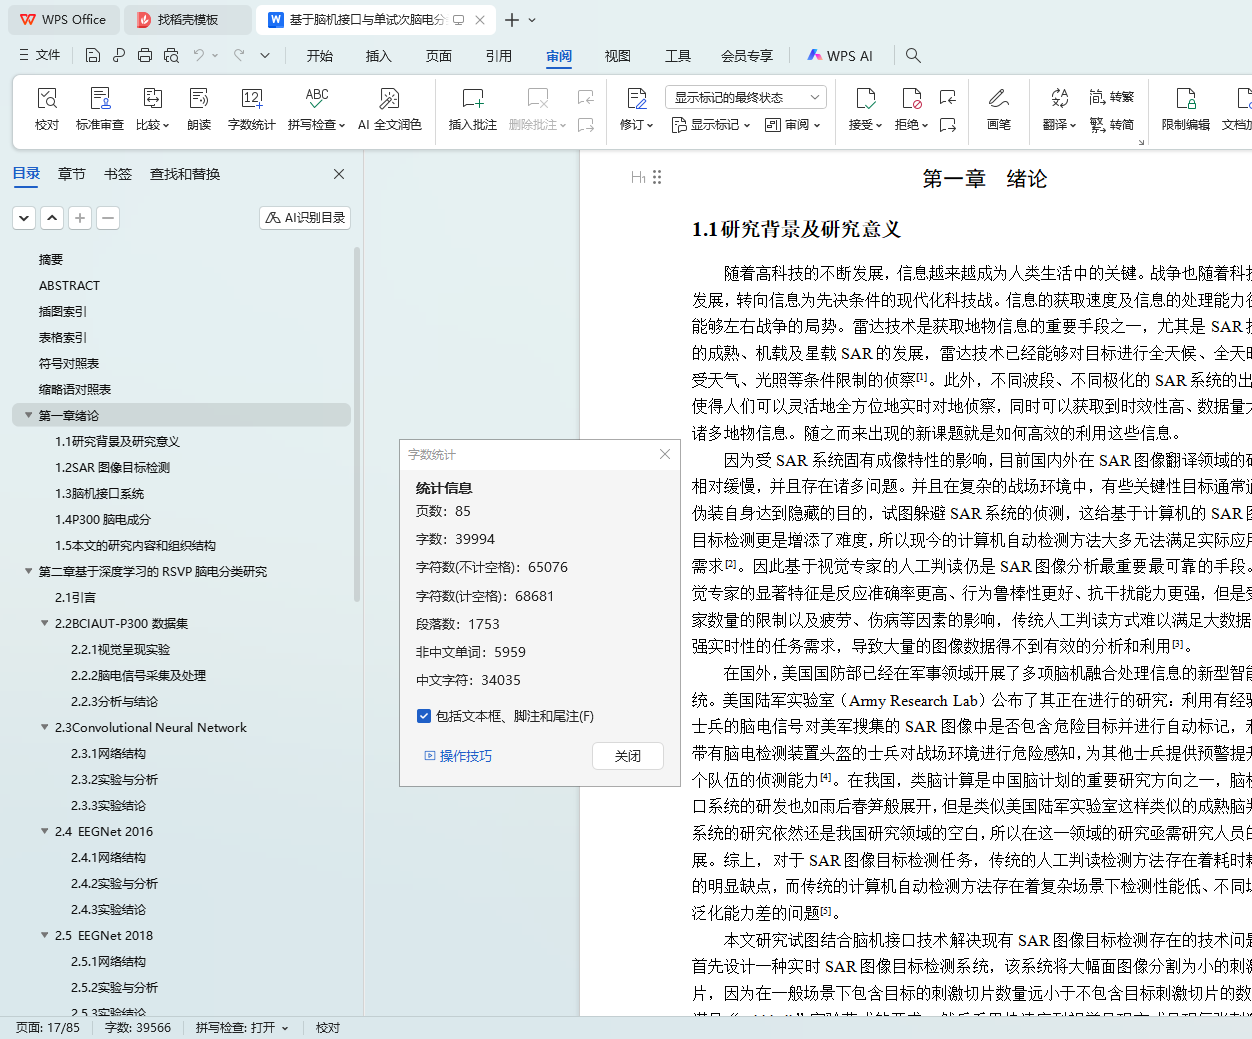Click the print preview icon
The width and height of the screenshot is (1252, 1039).
coord(171,55)
